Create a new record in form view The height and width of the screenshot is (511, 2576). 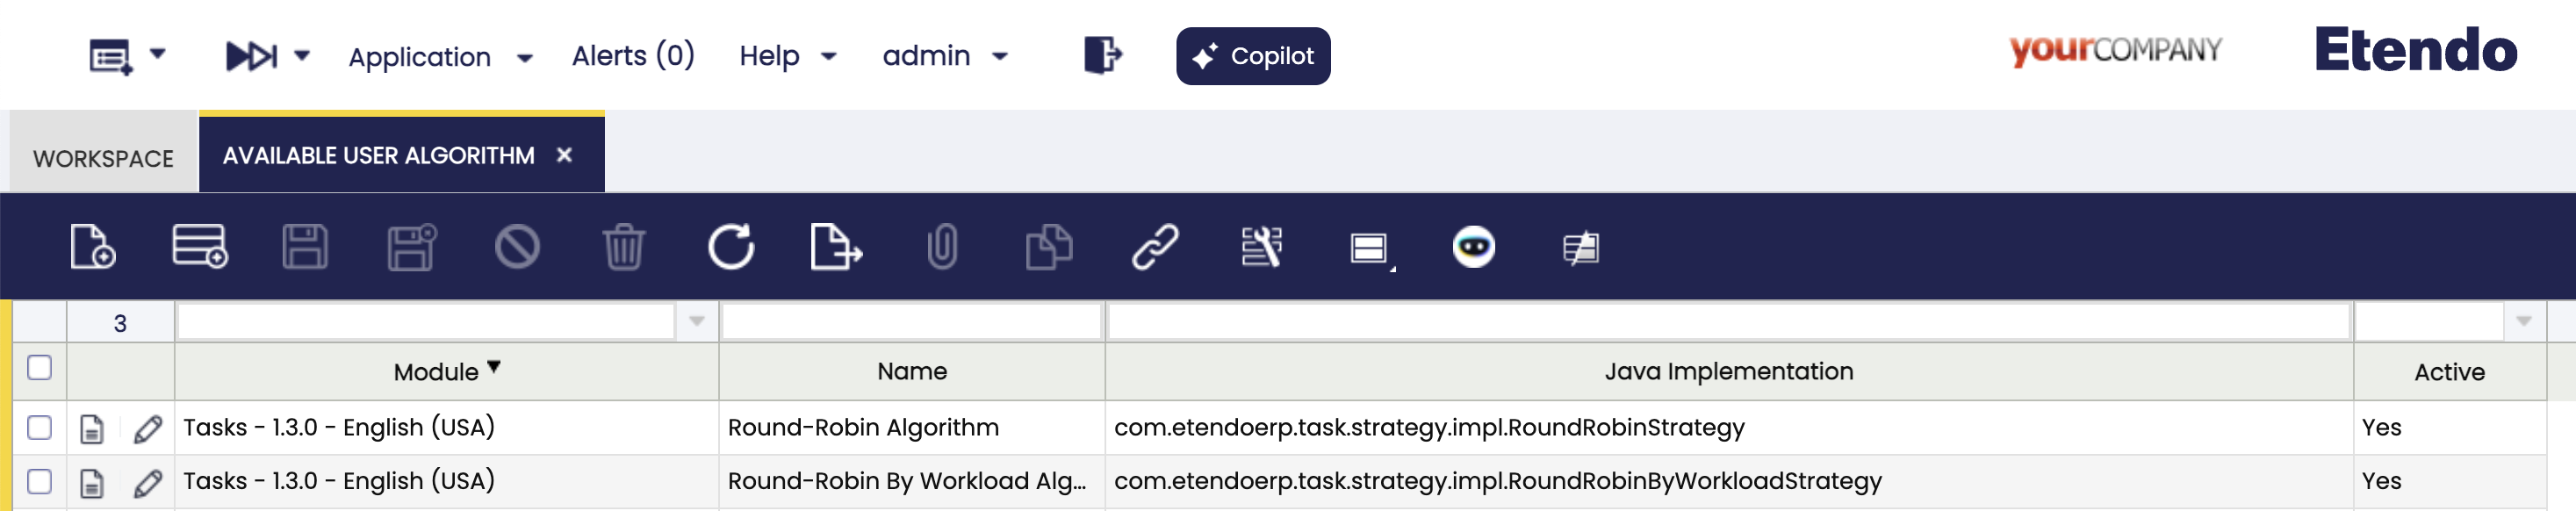(x=92, y=247)
